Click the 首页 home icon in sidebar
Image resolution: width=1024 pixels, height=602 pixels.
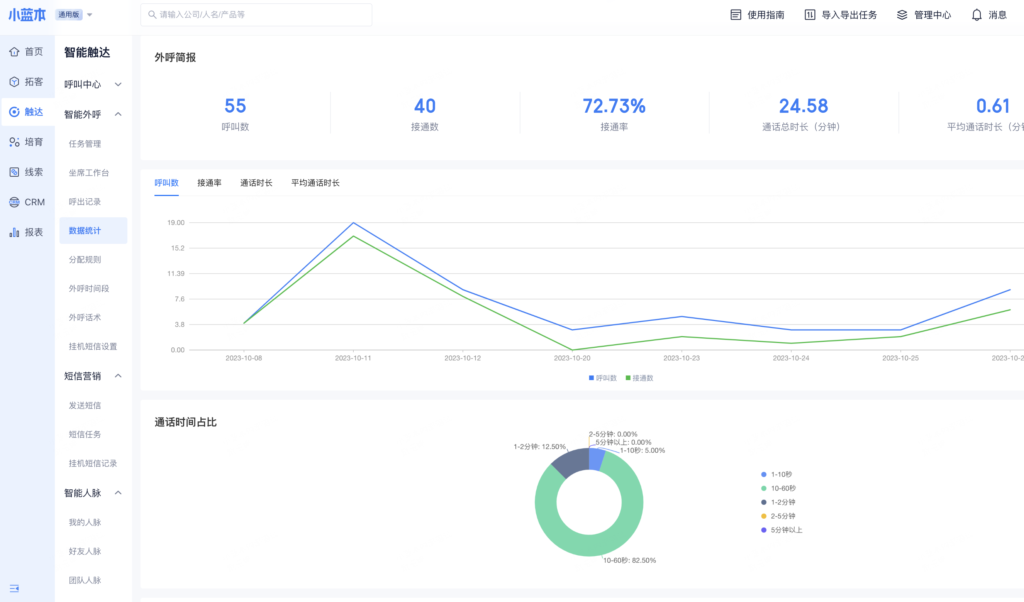coord(14,51)
